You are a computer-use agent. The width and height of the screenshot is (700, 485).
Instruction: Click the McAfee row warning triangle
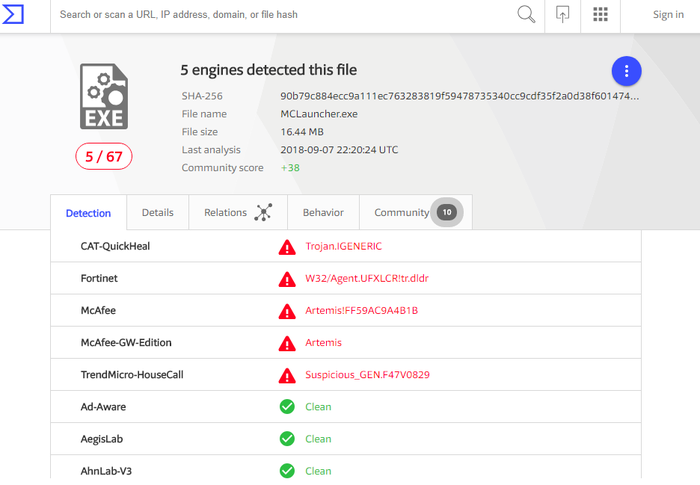(x=287, y=311)
